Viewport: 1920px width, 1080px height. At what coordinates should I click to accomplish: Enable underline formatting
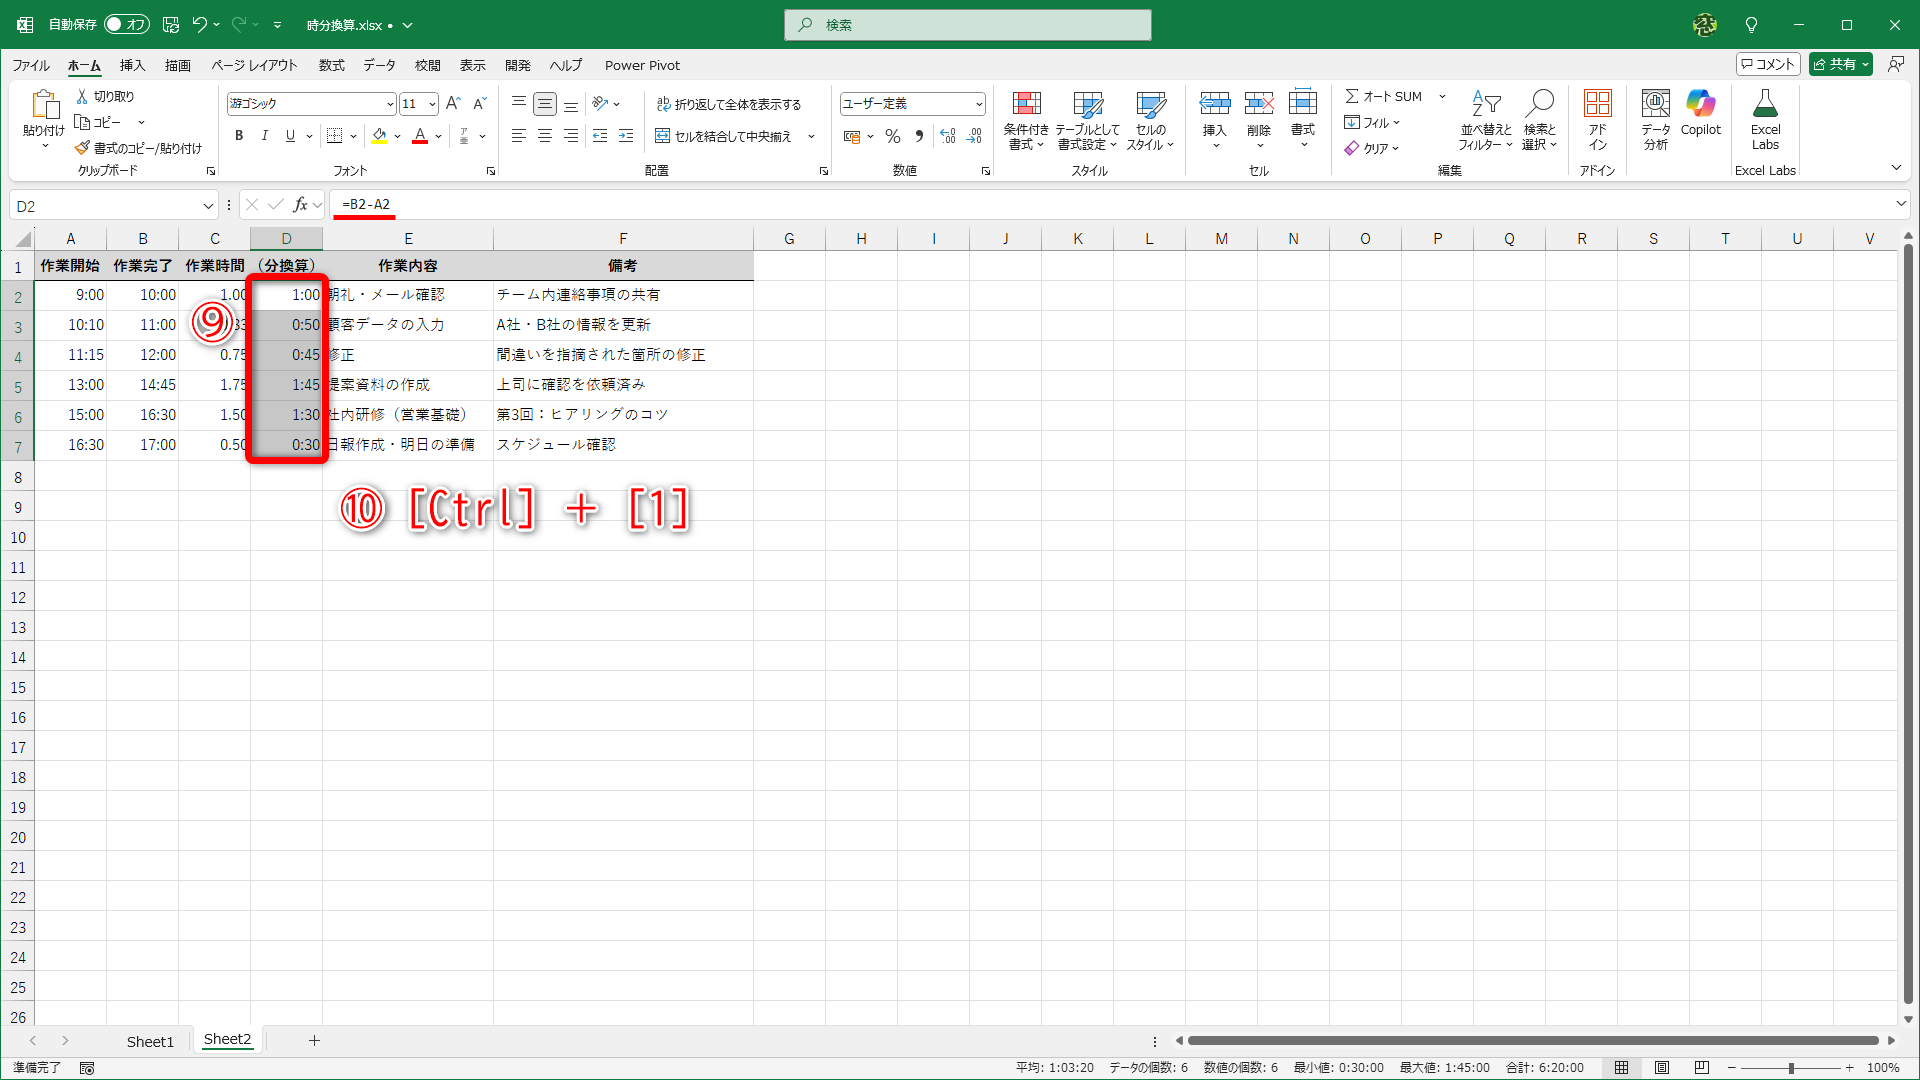289,135
